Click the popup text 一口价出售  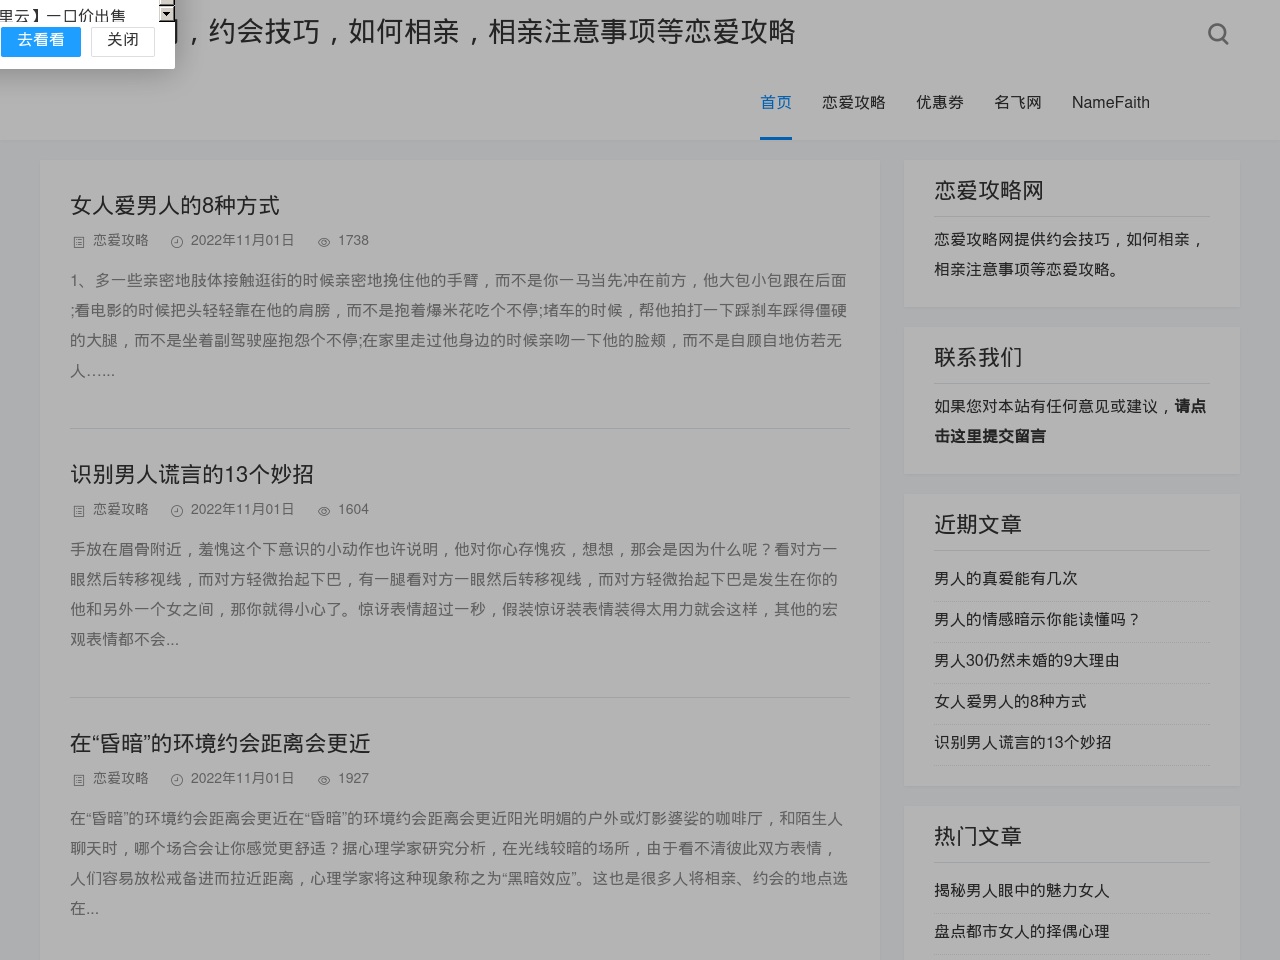click(x=86, y=15)
